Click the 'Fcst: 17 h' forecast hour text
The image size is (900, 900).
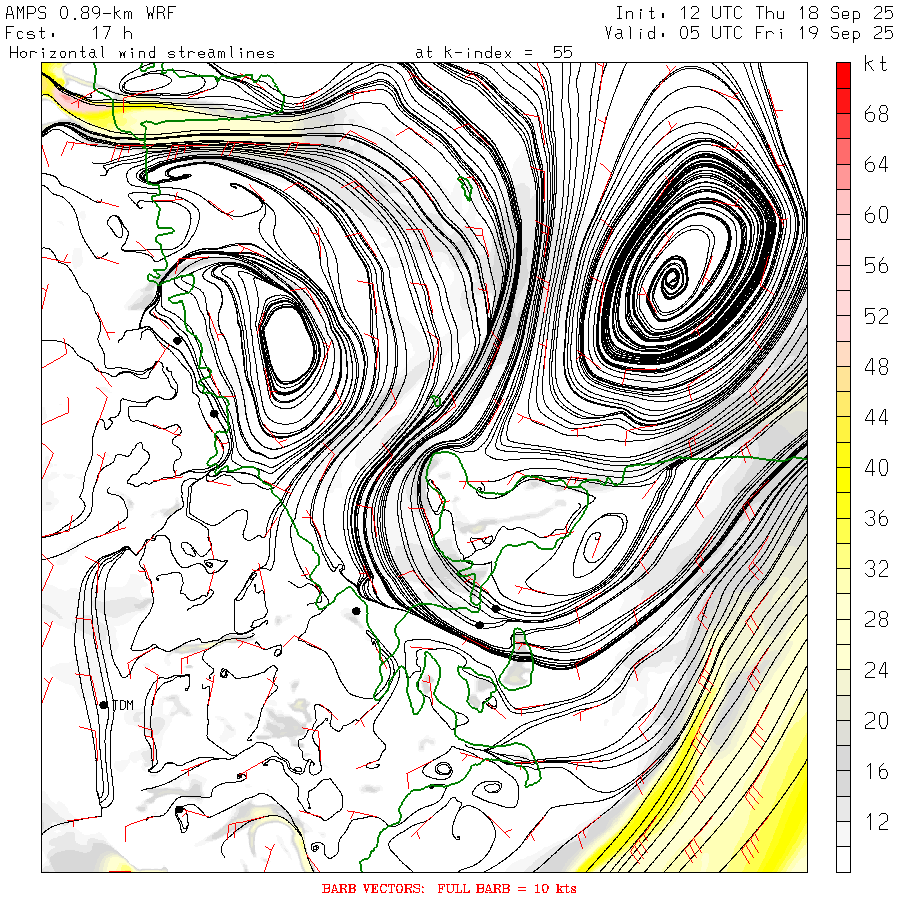(x=68, y=32)
